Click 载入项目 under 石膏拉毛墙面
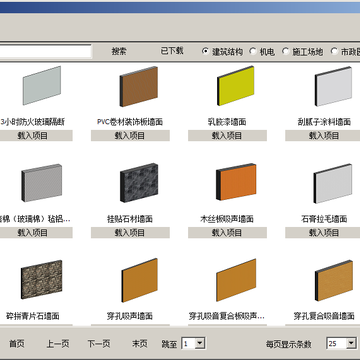 click(323, 232)
